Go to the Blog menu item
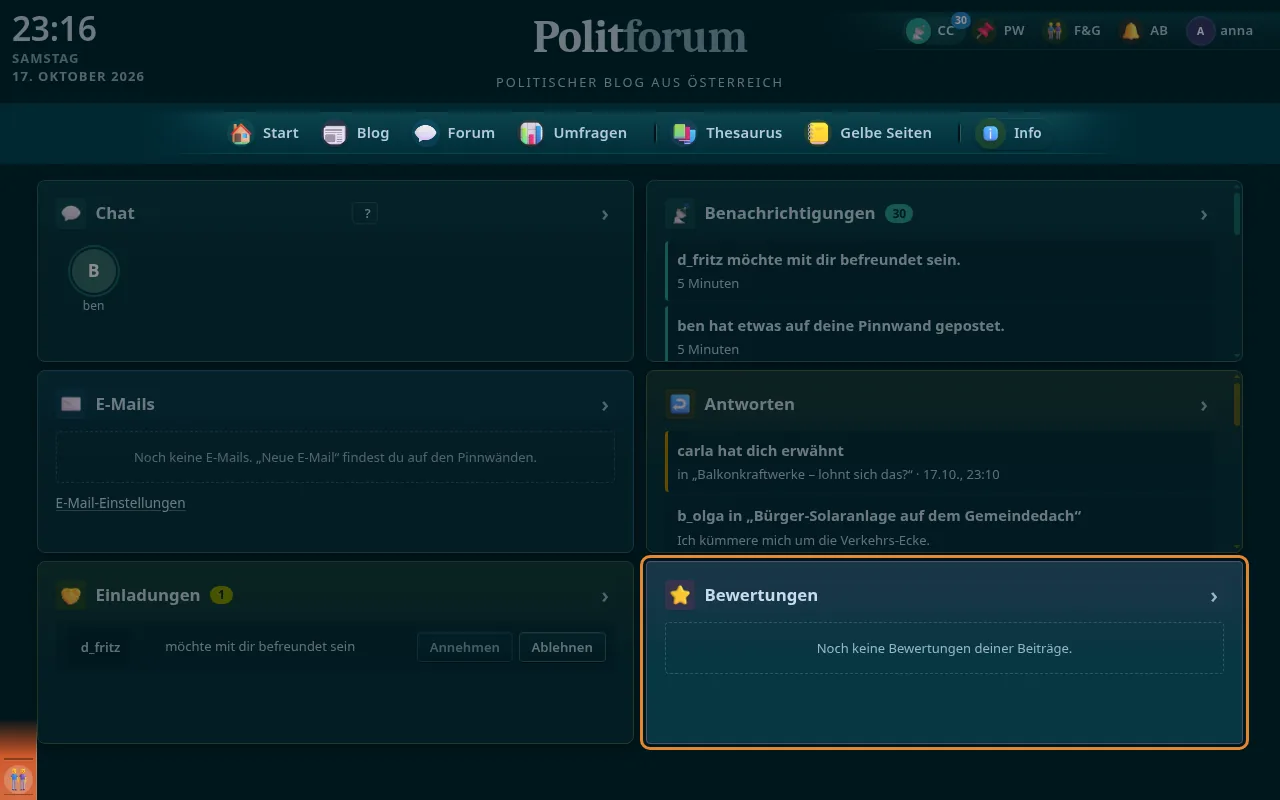 [357, 133]
